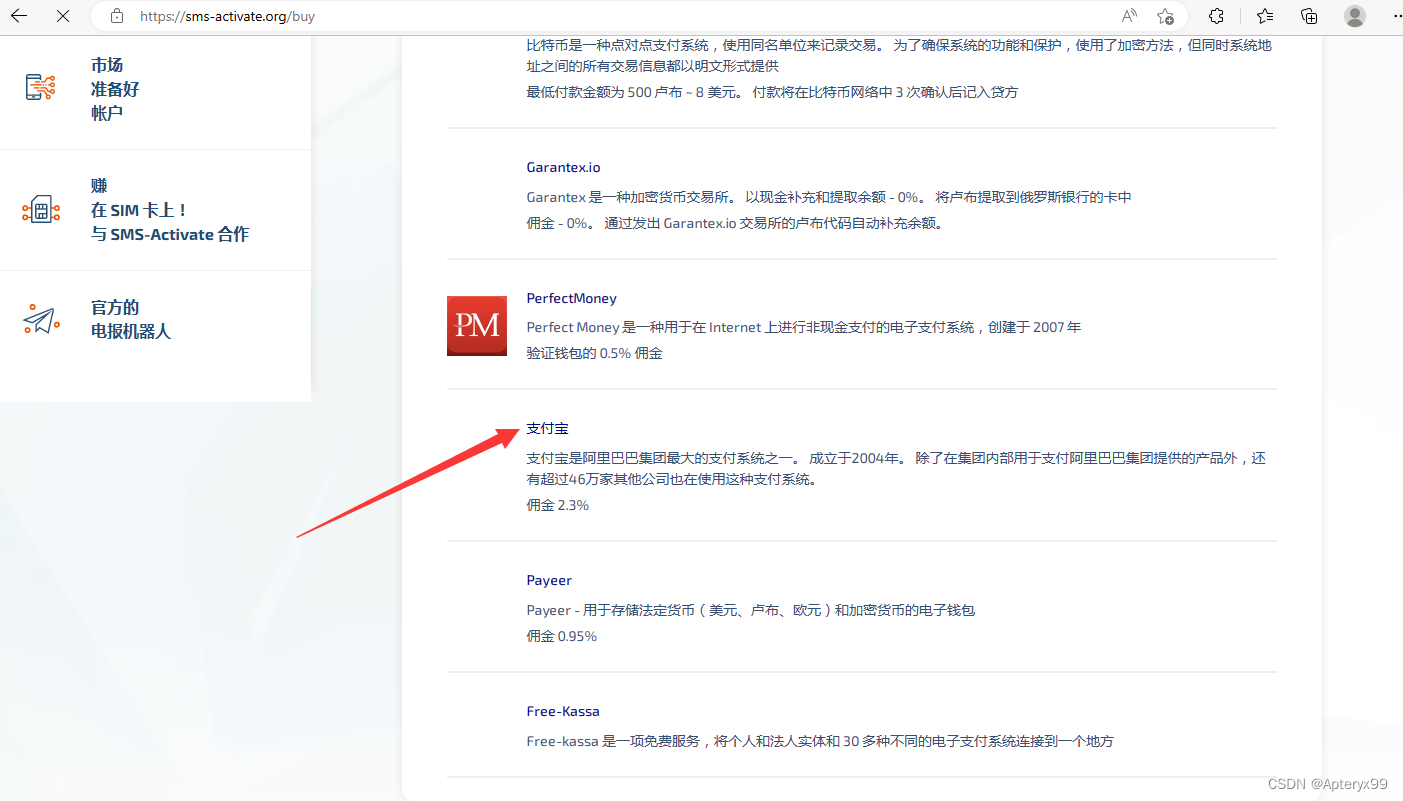This screenshot has width=1403, height=801.
Task: Add page to favorites with star-plus icon
Action: (x=1165, y=16)
